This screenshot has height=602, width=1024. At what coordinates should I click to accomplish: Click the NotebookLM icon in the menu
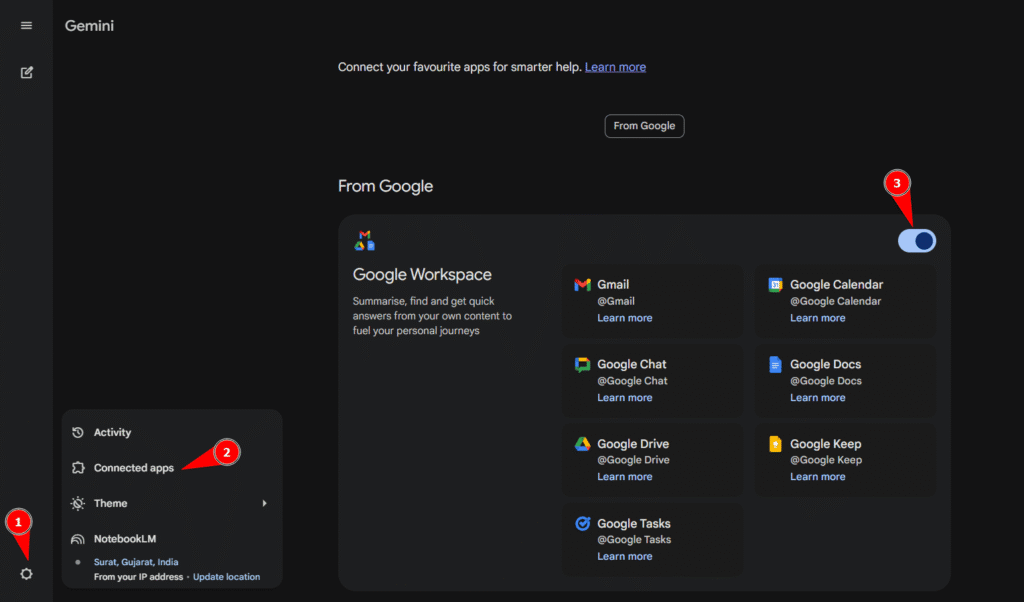(79, 538)
